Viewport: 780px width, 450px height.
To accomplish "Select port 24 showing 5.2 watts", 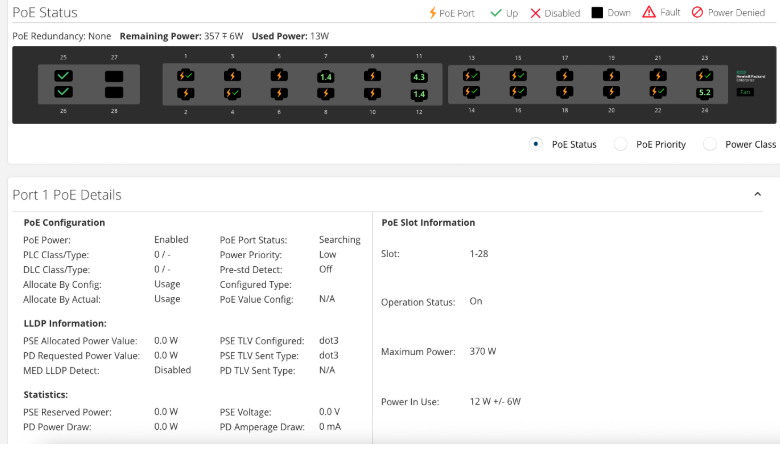I will [x=705, y=92].
